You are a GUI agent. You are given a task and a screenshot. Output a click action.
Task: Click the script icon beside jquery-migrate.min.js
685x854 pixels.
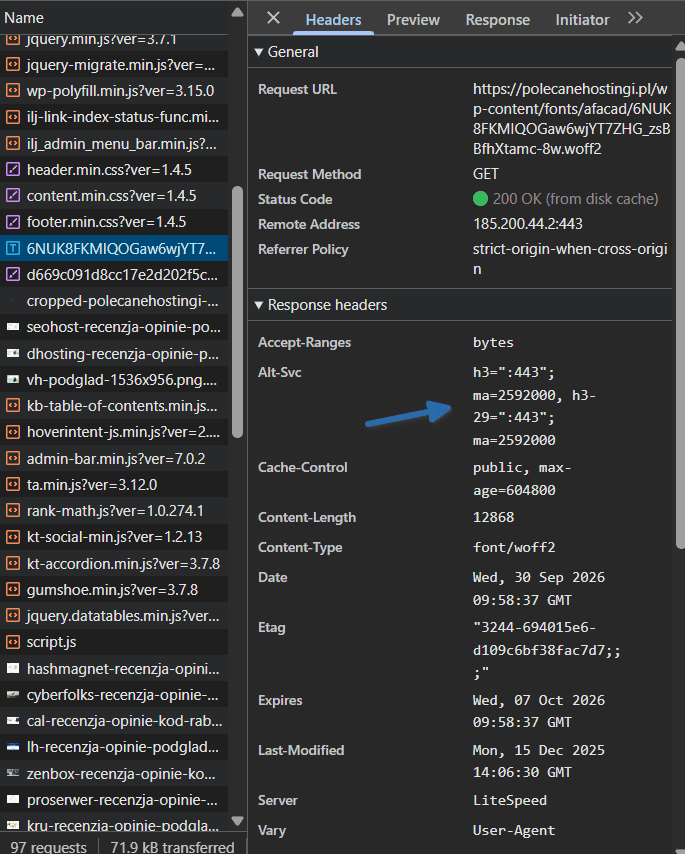coord(13,65)
